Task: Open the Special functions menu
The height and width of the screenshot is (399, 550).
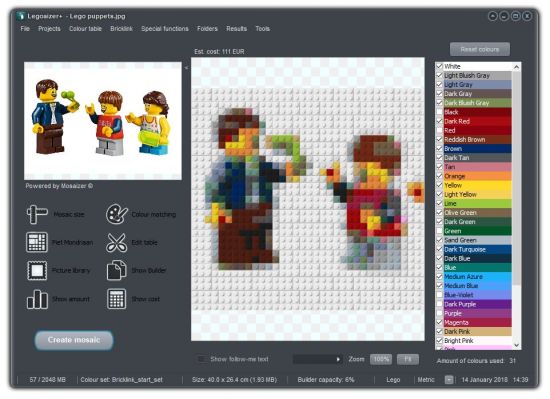Action: (x=165, y=29)
